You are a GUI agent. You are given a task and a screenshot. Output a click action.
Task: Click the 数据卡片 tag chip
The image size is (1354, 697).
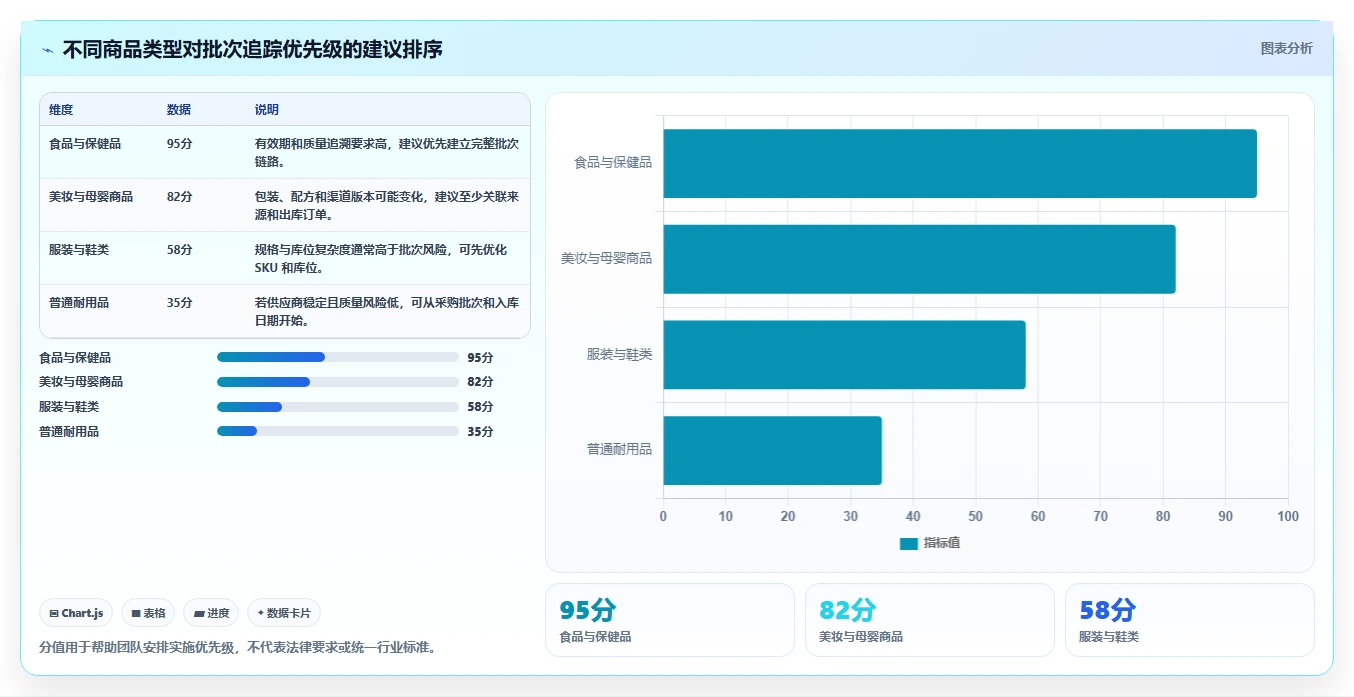click(284, 613)
